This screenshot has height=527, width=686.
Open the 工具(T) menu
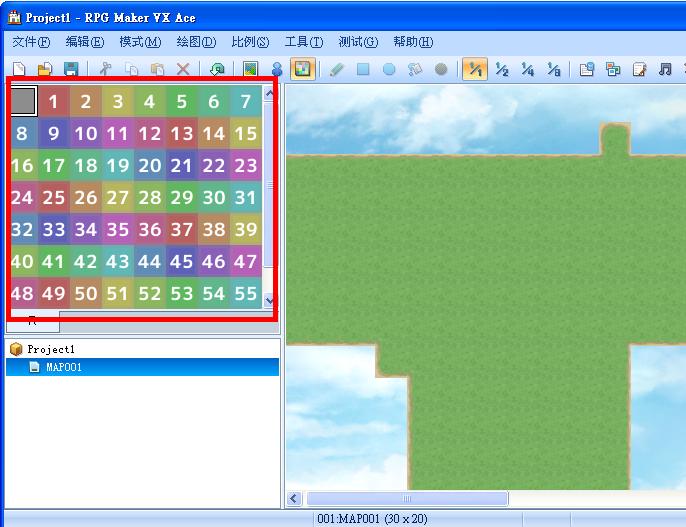pos(304,42)
